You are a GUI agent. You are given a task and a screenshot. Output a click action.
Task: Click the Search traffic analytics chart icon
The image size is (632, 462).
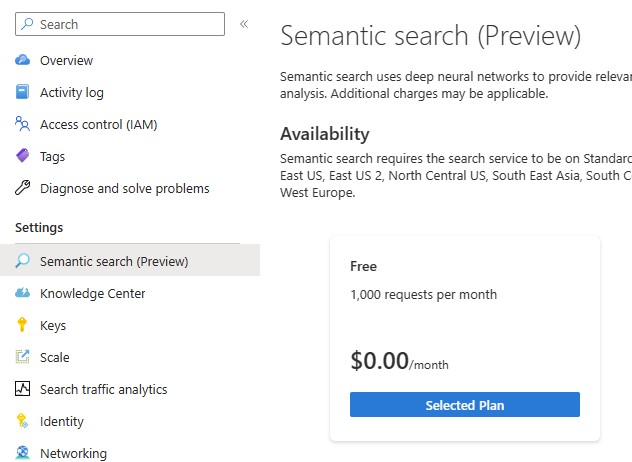click(x=23, y=390)
